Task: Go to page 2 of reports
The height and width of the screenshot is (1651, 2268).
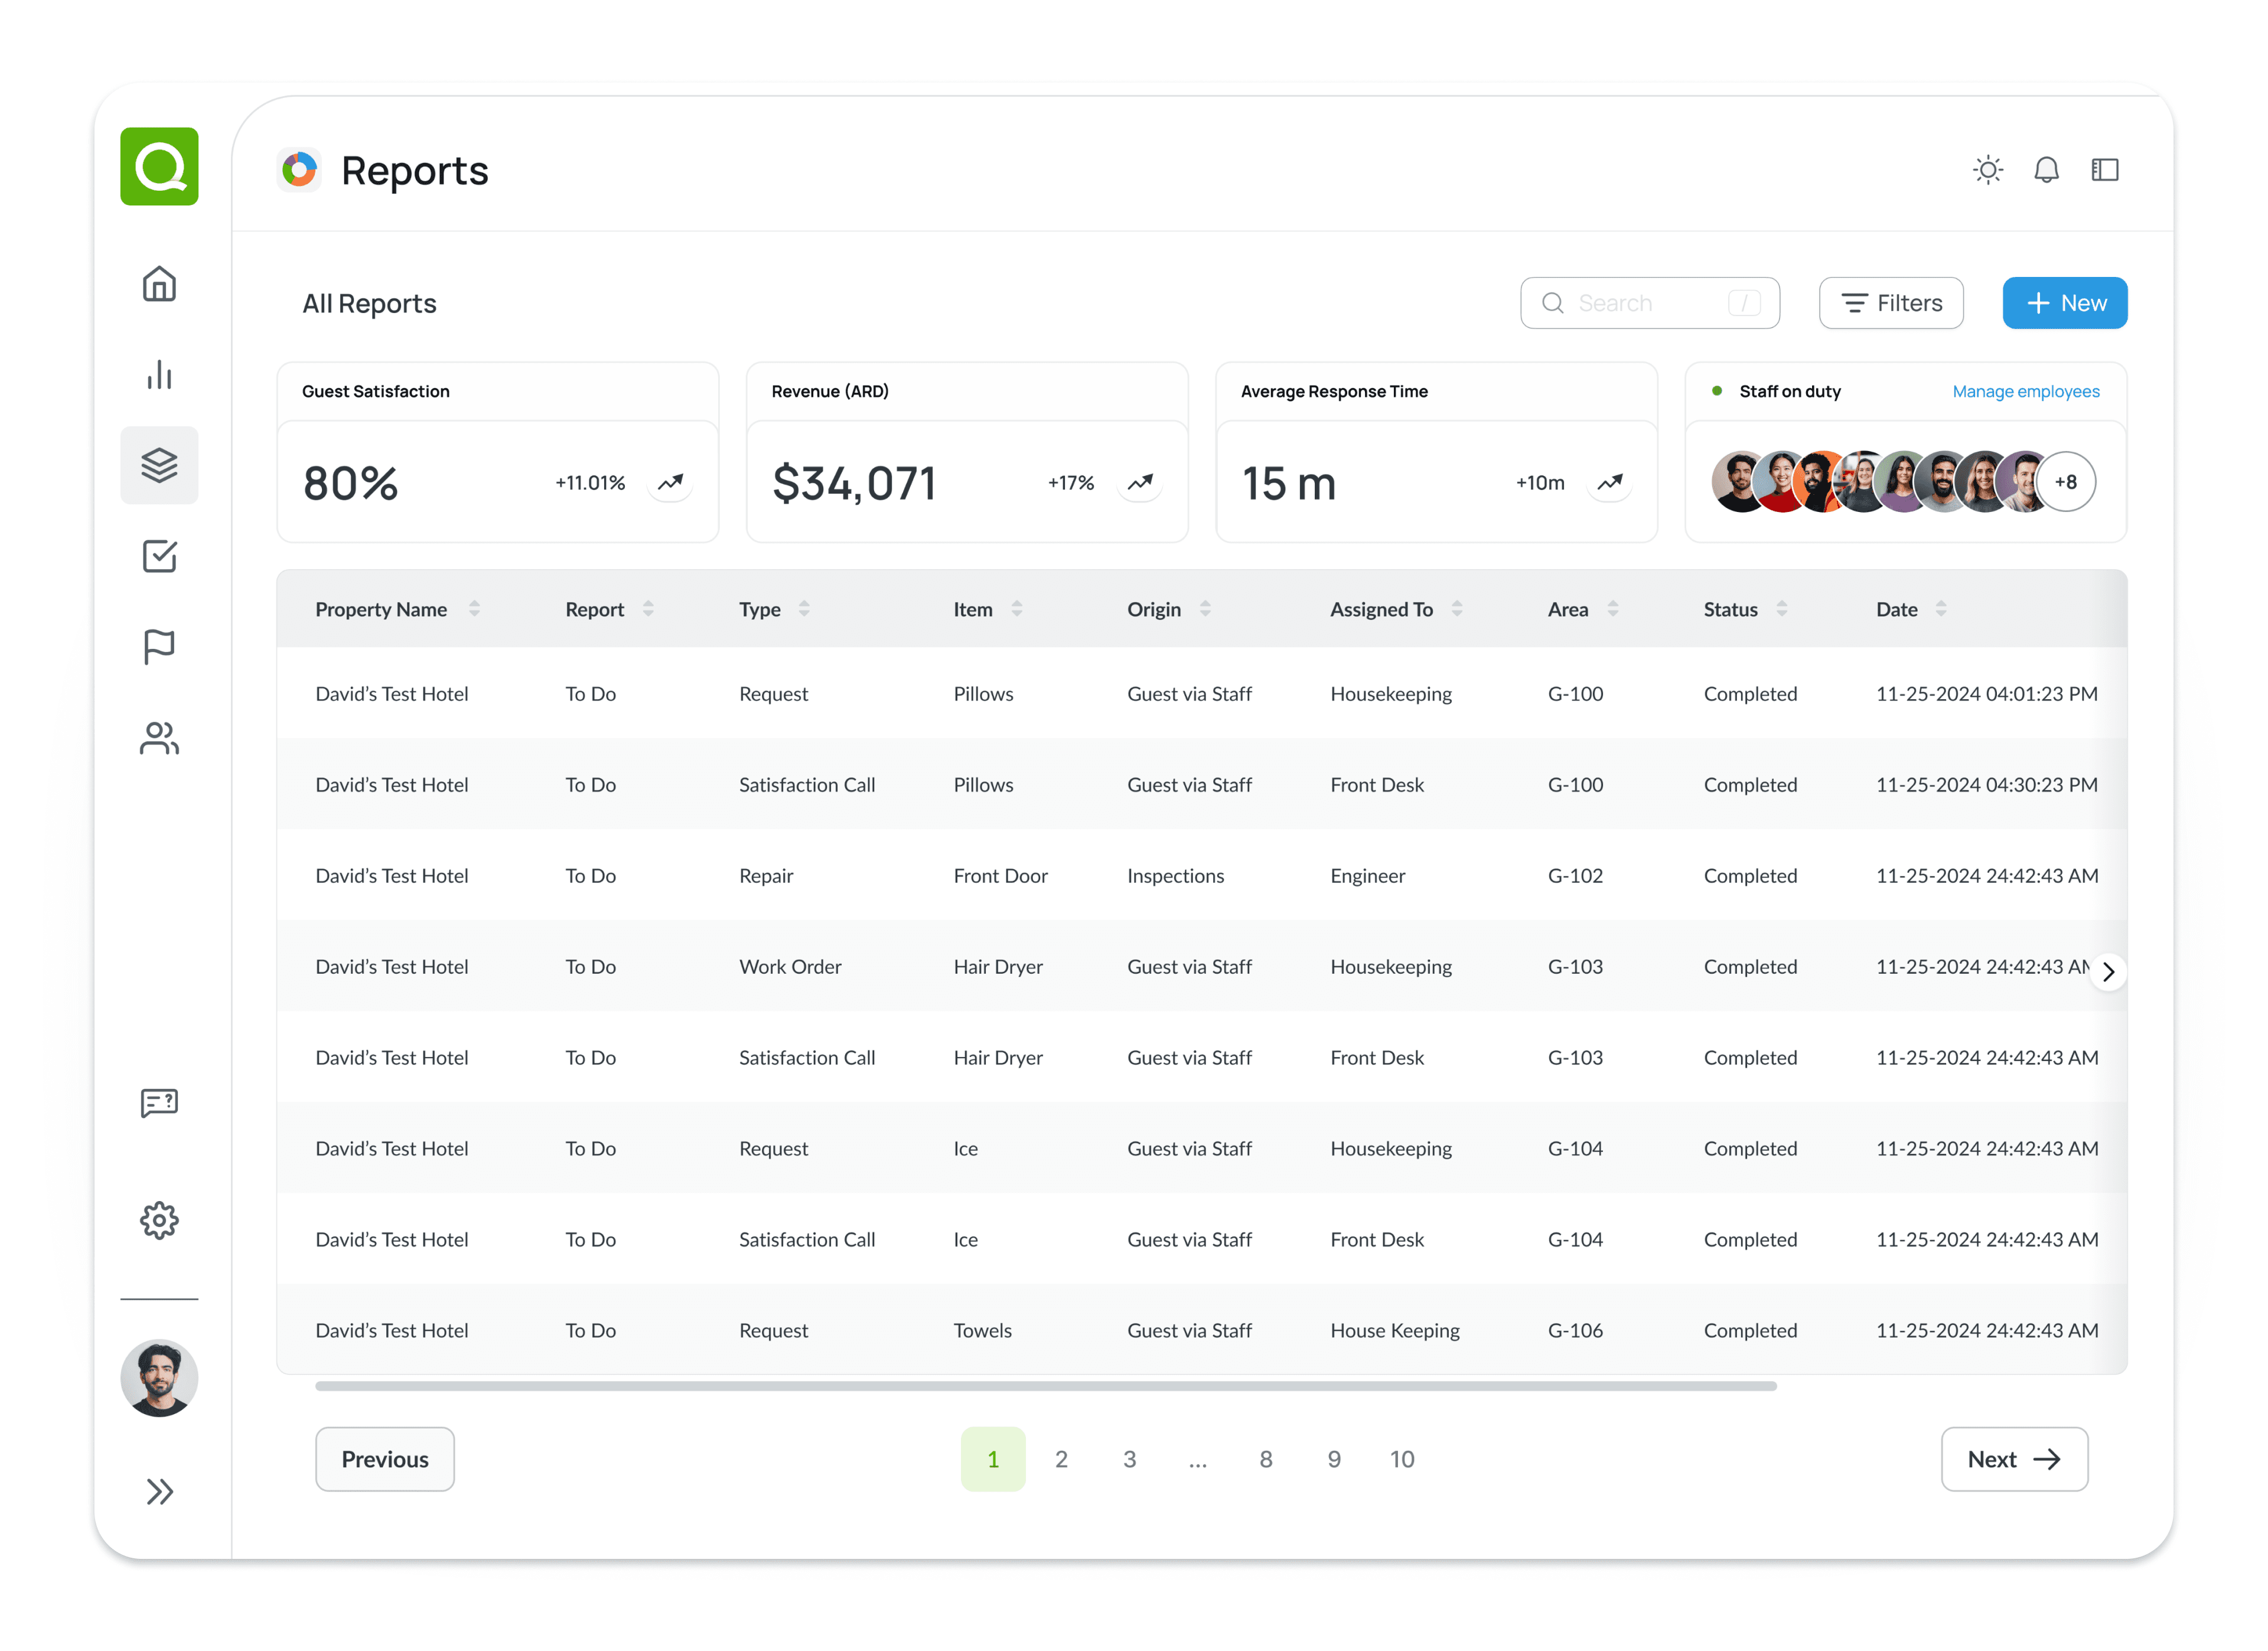Action: coord(1061,1459)
